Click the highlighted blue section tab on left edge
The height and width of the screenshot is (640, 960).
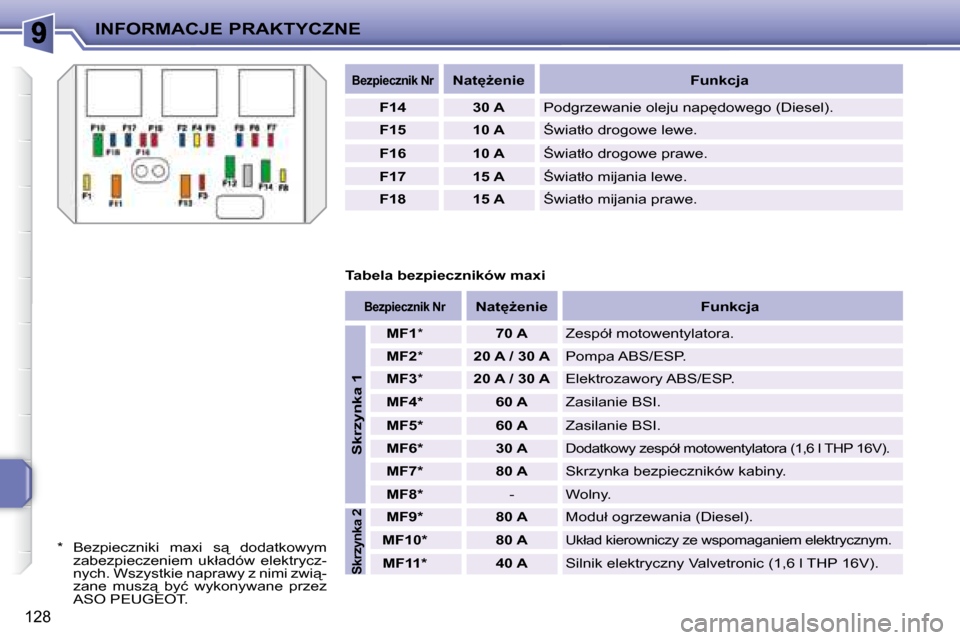pos(17,482)
